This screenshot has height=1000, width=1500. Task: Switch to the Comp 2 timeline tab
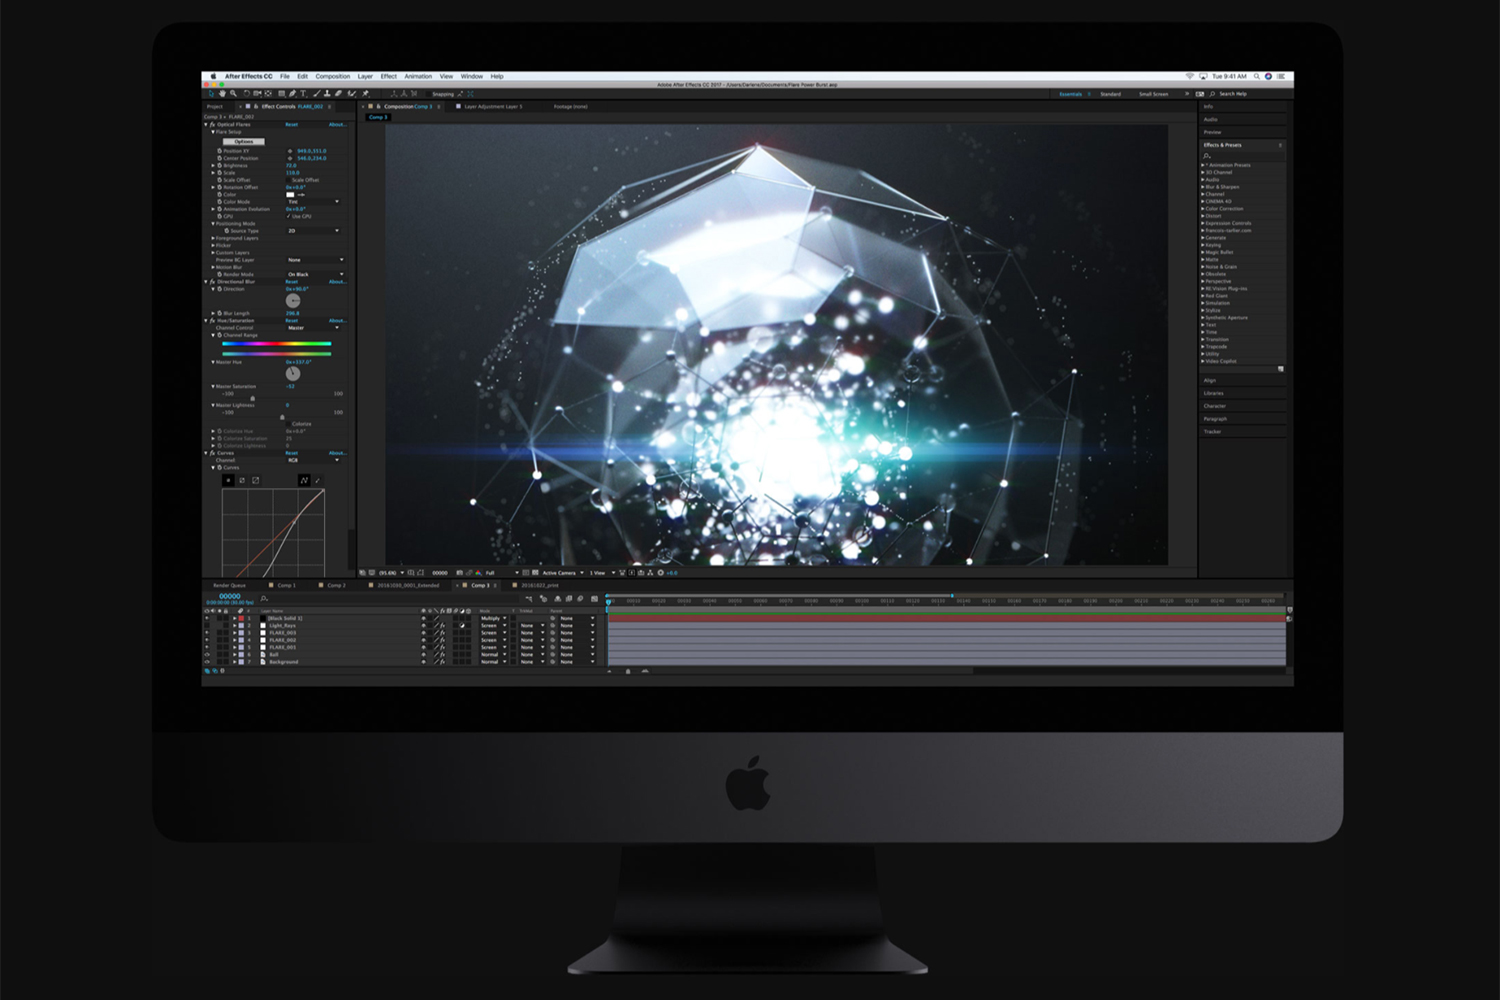[x=336, y=585]
